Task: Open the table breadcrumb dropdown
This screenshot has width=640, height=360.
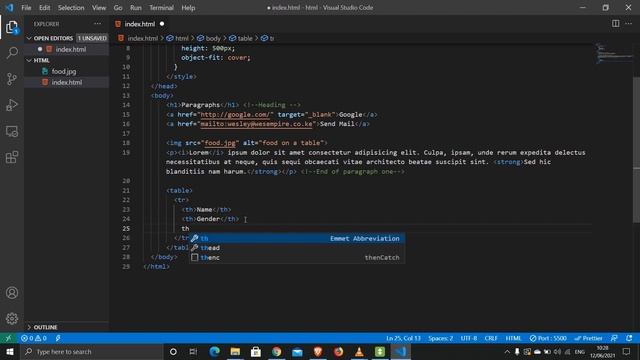Action: point(241,38)
